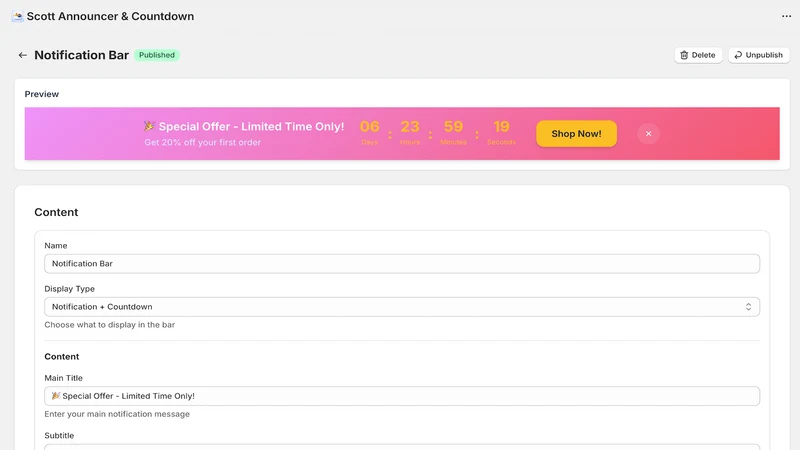
Task: Click the helper text Choose what to display
Action: pos(110,324)
